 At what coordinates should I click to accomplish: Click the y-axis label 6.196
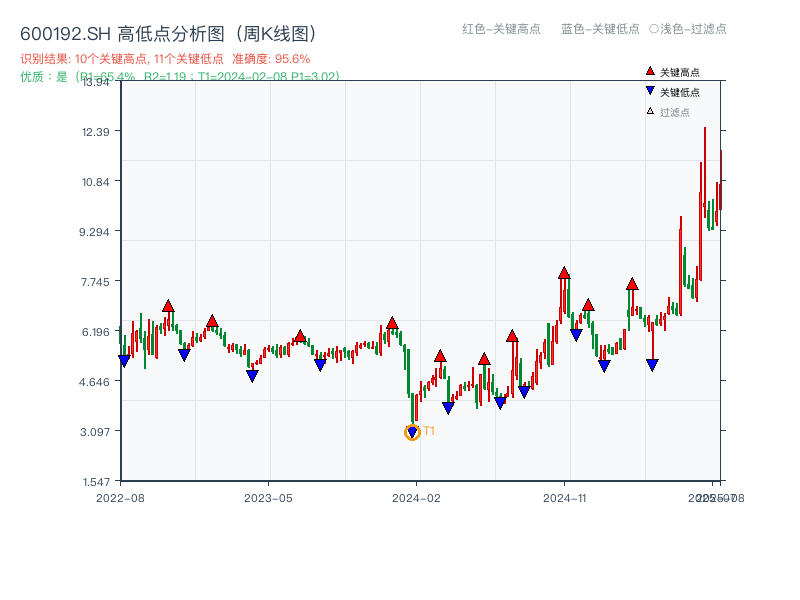pyautogui.click(x=95, y=332)
